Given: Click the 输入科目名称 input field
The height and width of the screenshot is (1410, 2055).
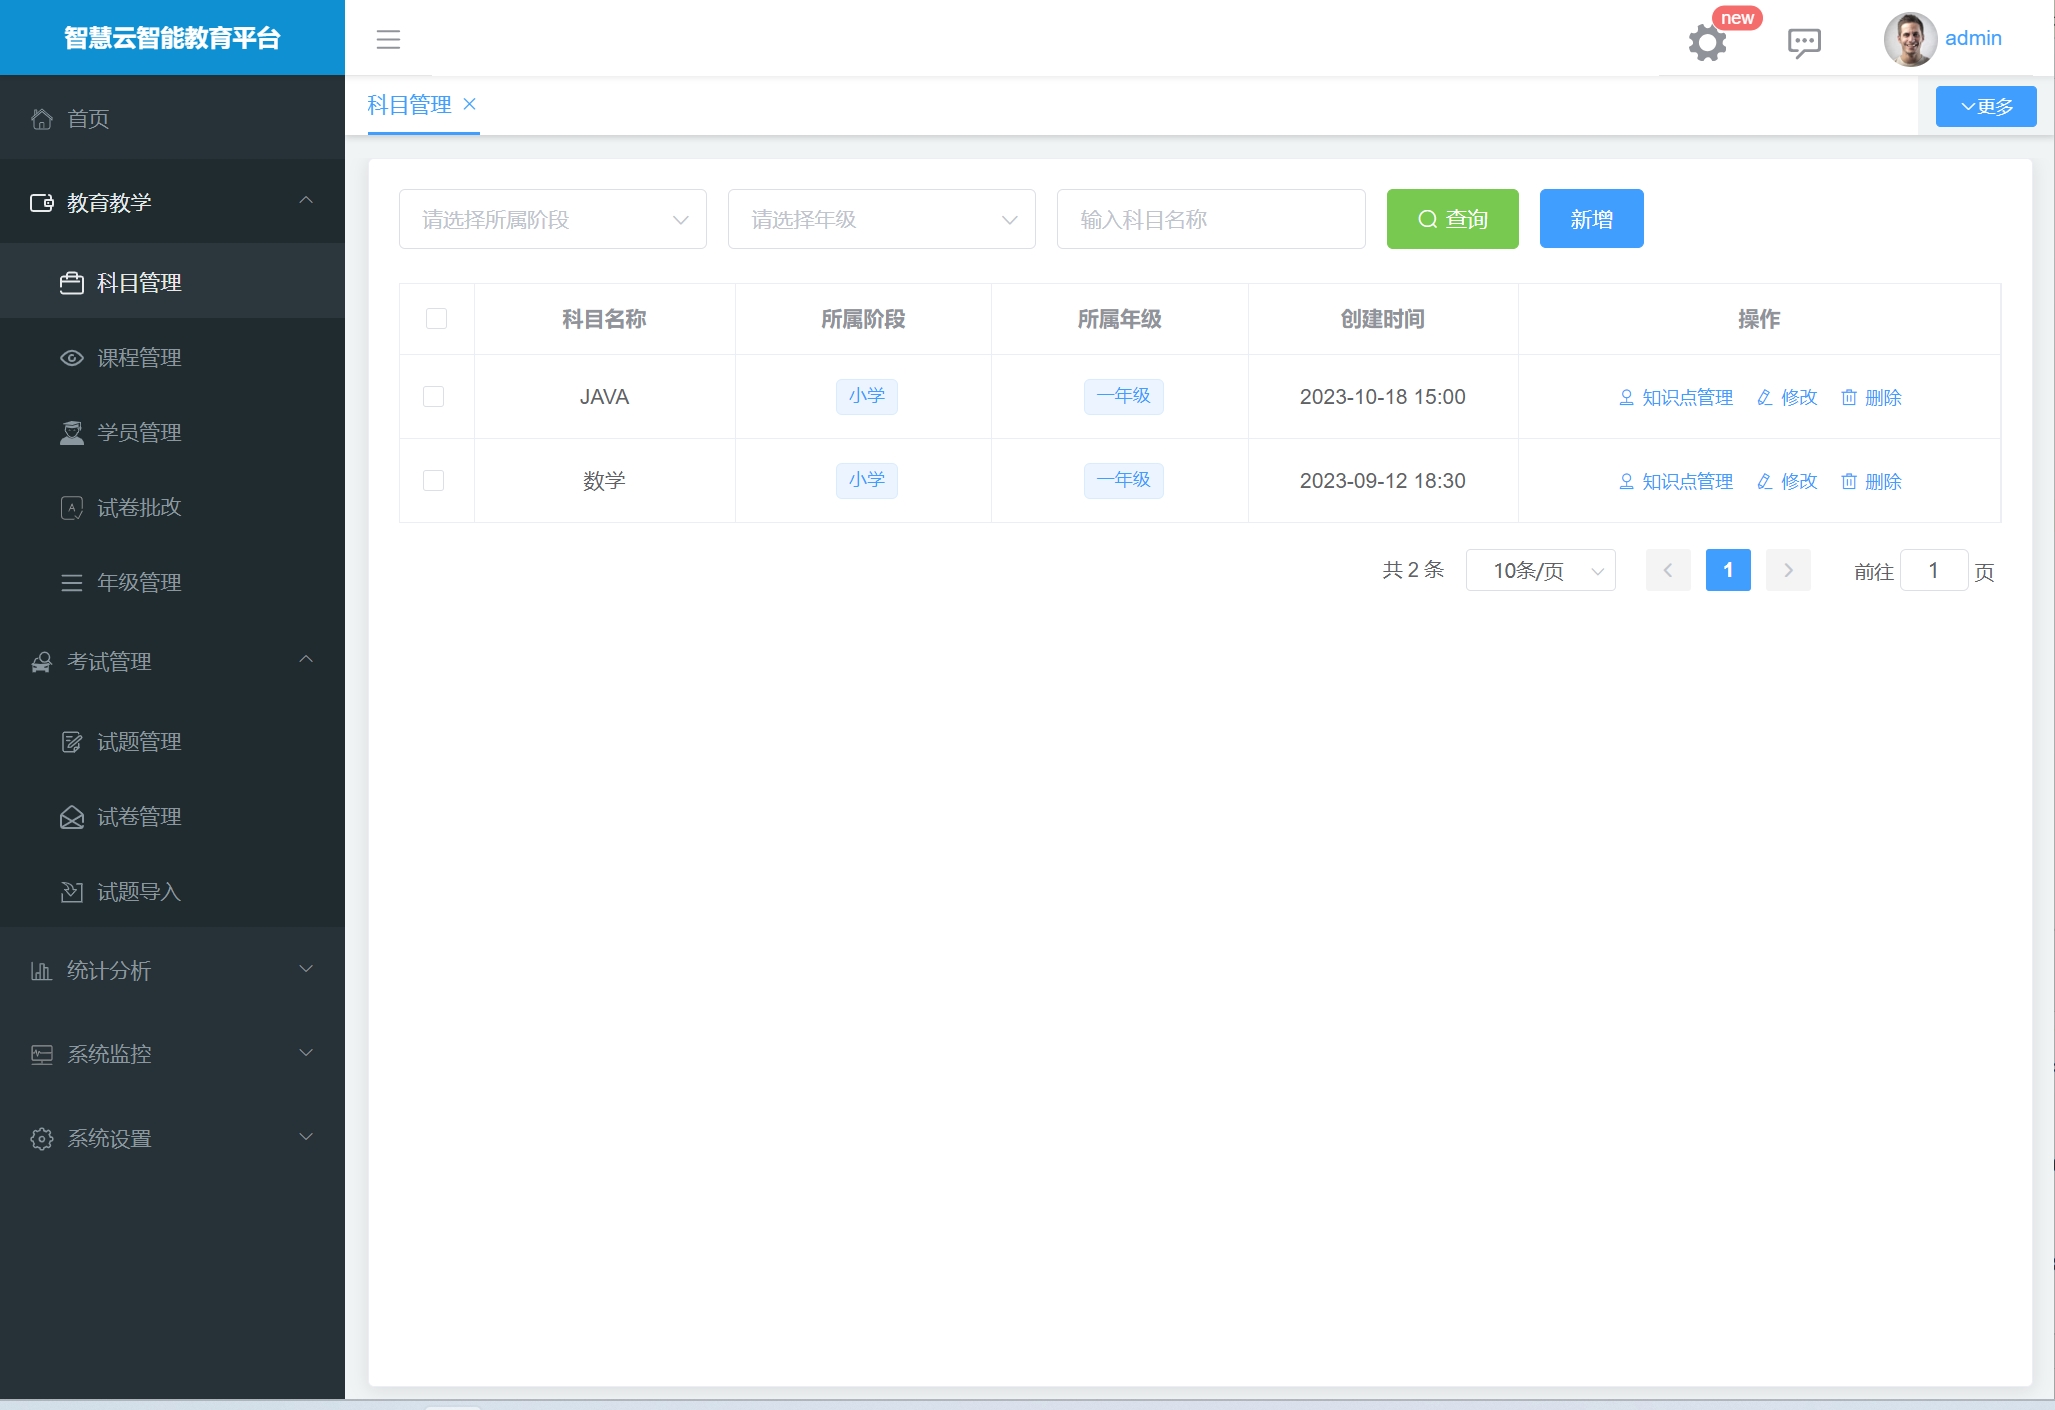Looking at the screenshot, I should click(1210, 219).
